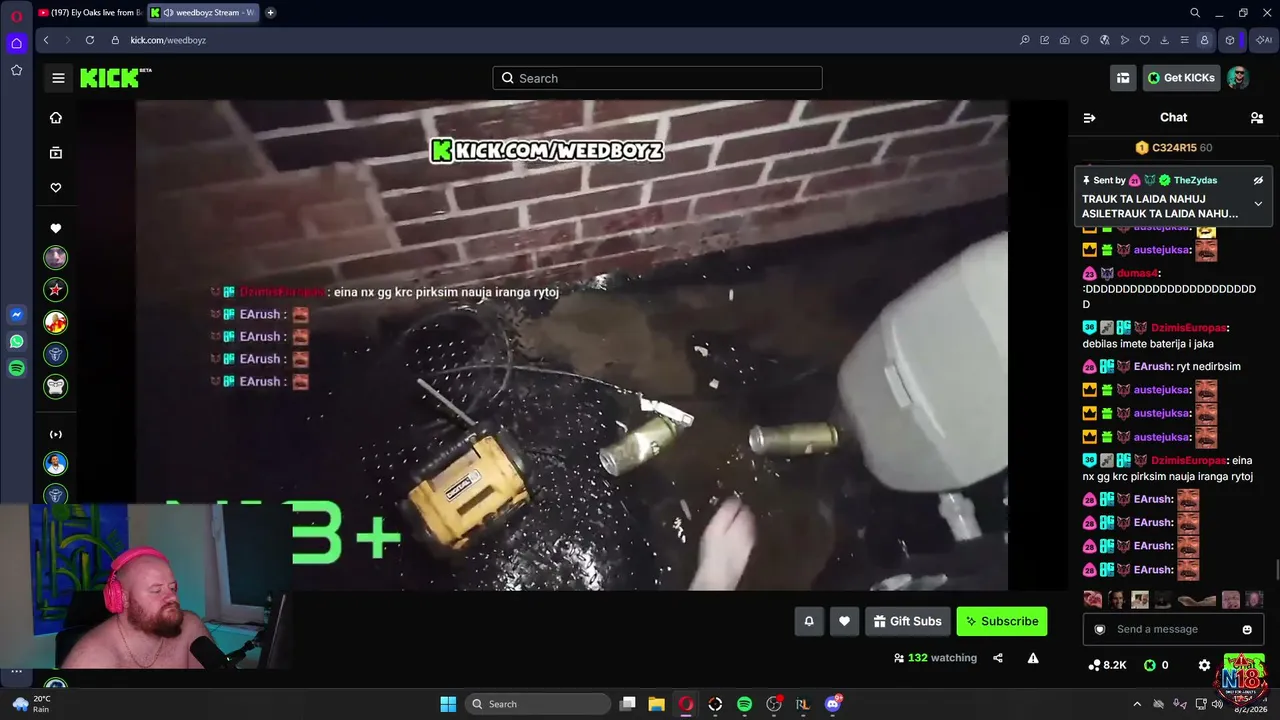The width and height of the screenshot is (1280, 720).
Task: Open the privacy shield icon in the toolbar
Action: 1085,40
